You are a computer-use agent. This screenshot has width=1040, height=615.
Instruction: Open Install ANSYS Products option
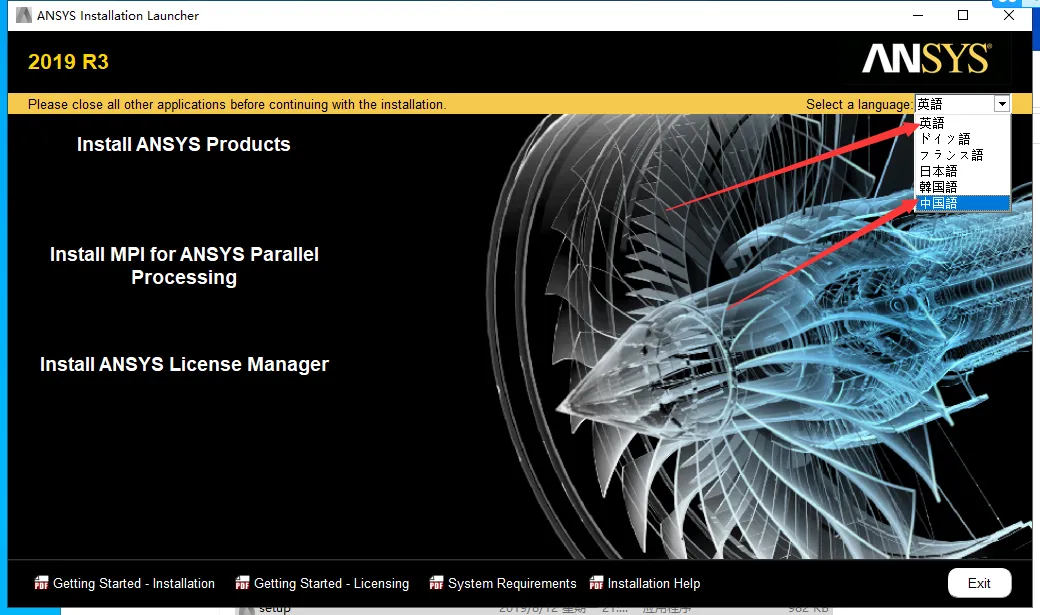184,144
